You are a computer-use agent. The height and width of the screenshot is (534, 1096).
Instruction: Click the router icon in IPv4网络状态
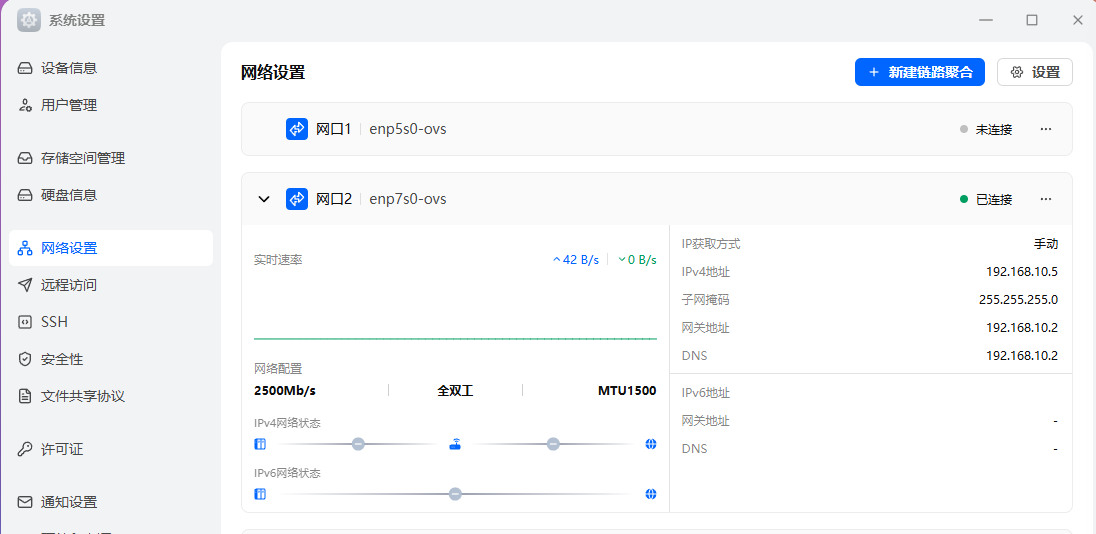pyautogui.click(x=455, y=444)
